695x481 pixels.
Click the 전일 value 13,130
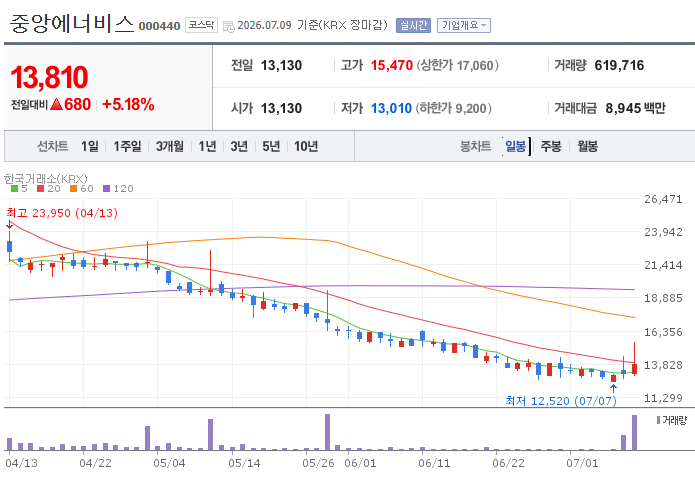coord(281,66)
